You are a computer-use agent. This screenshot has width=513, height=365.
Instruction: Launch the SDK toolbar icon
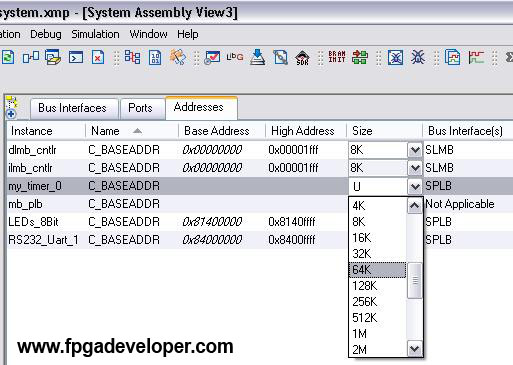302,57
